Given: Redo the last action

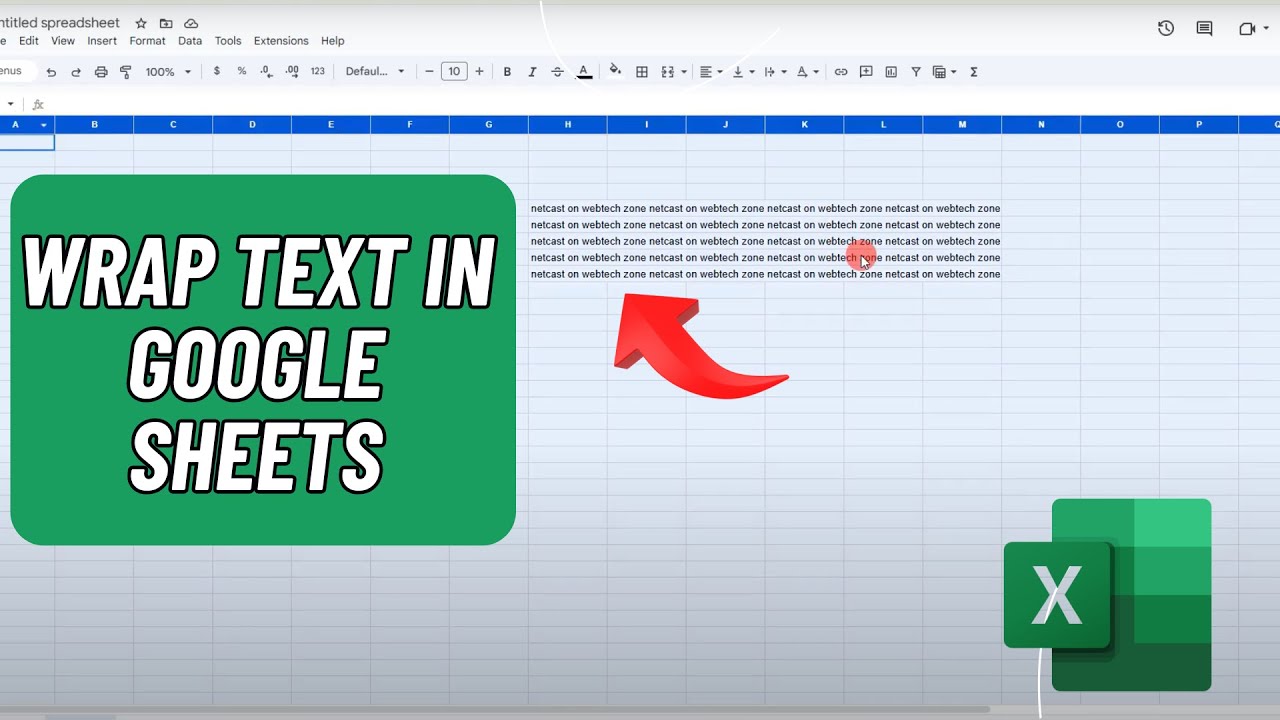Looking at the screenshot, I should [x=76, y=72].
